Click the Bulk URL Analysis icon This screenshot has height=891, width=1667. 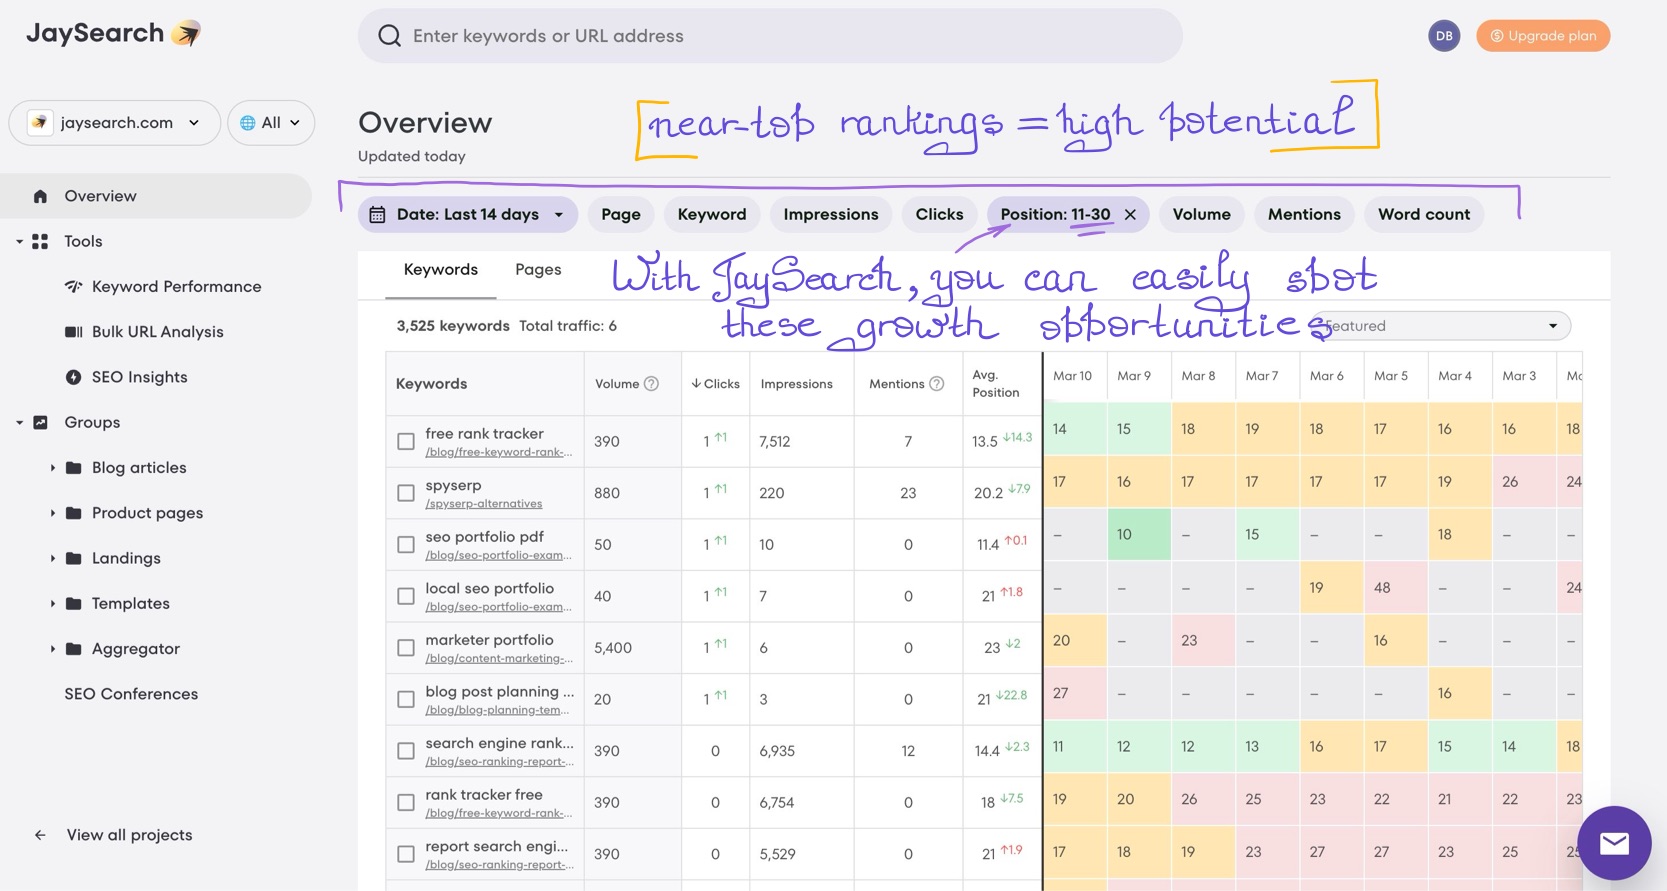coord(73,332)
